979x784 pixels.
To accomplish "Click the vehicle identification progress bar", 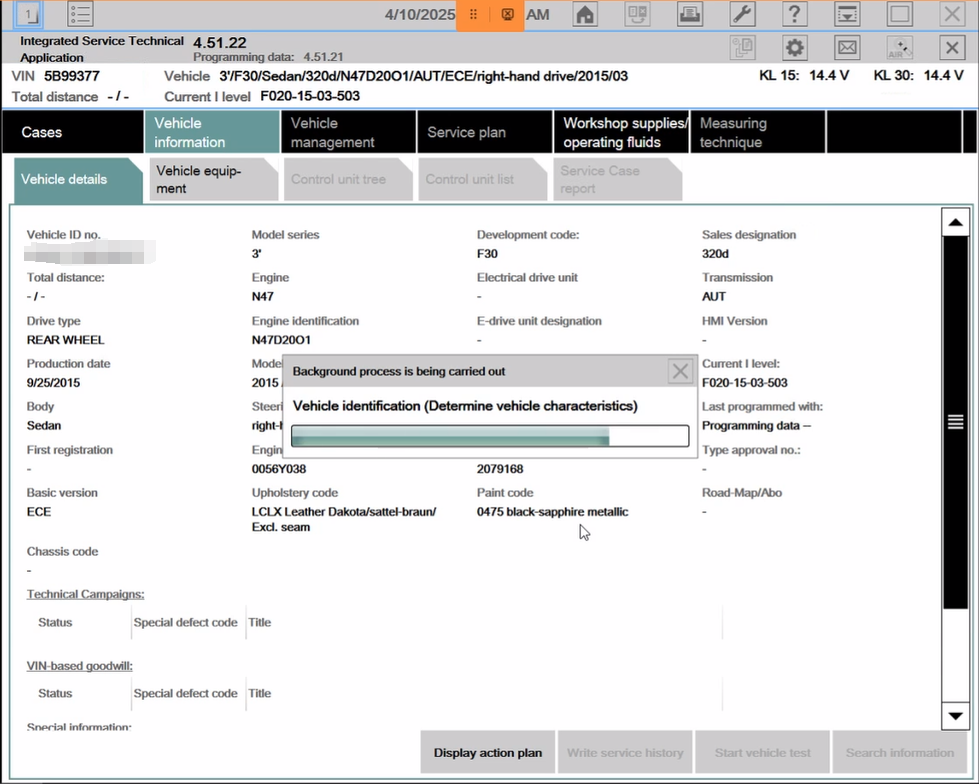I will (x=489, y=436).
